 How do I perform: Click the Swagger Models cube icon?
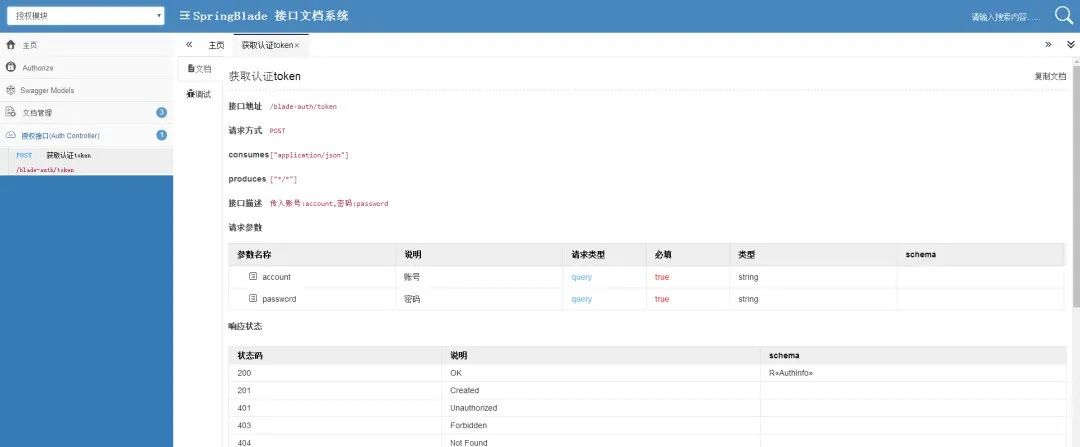click(10, 90)
